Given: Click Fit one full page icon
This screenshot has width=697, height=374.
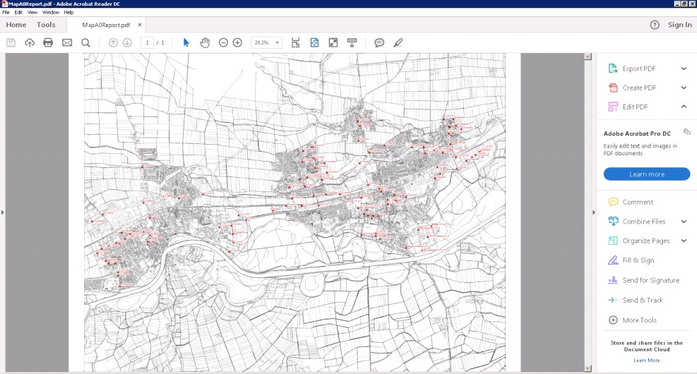Looking at the screenshot, I should point(314,43).
